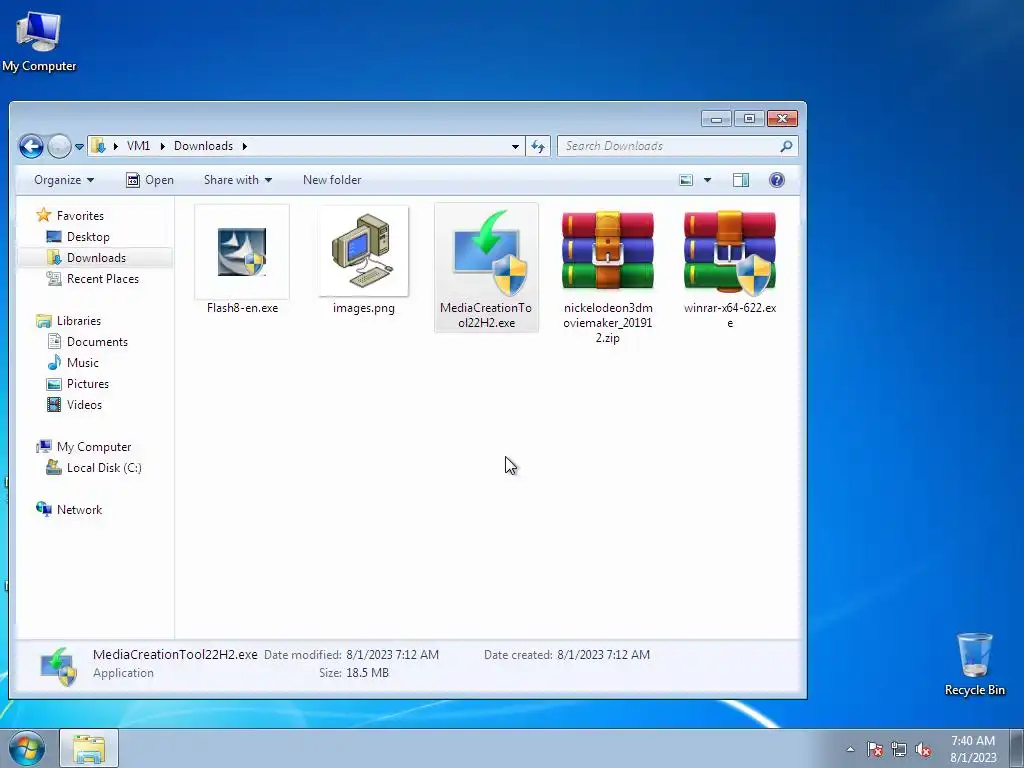Select the winrar-x64-622.exe installer icon
1024x768 pixels.
tap(729, 251)
